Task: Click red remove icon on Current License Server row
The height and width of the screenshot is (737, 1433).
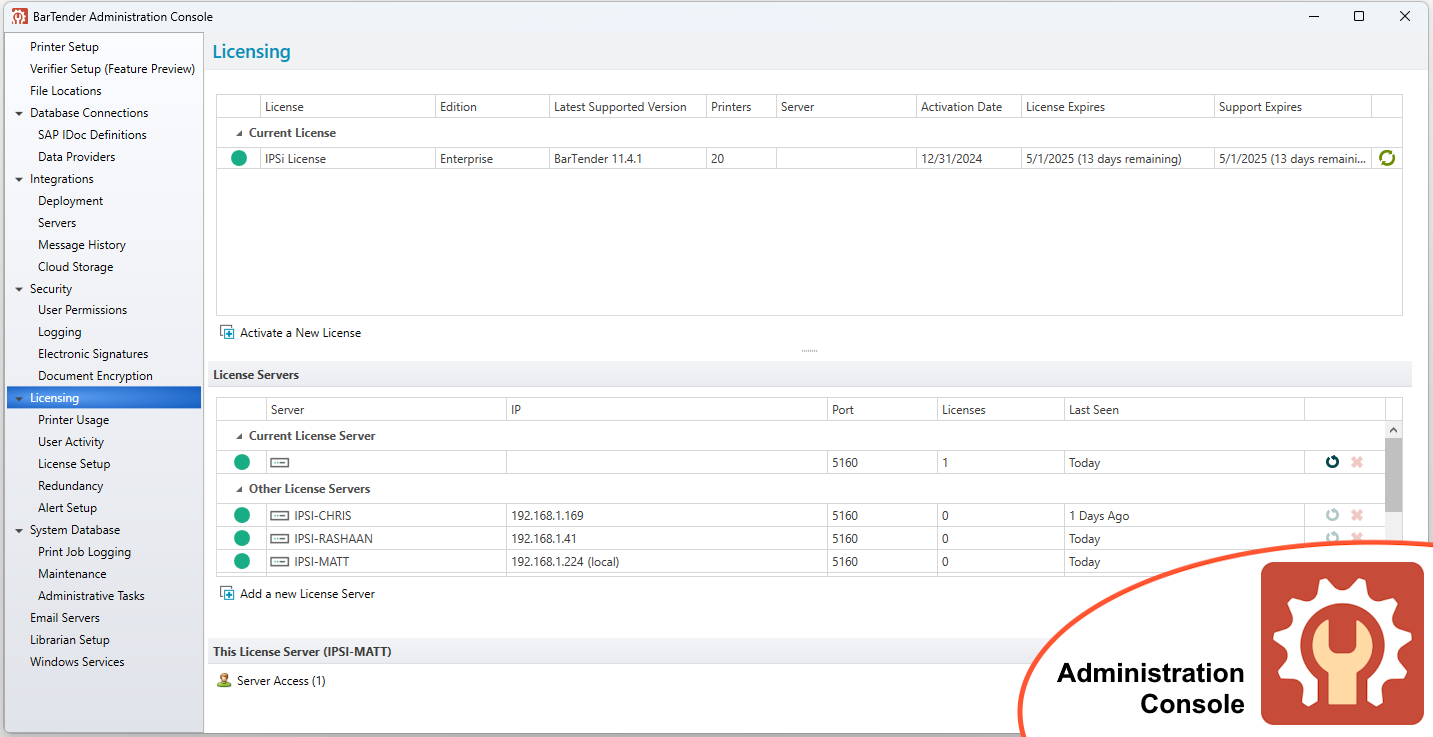Action: click(1357, 462)
